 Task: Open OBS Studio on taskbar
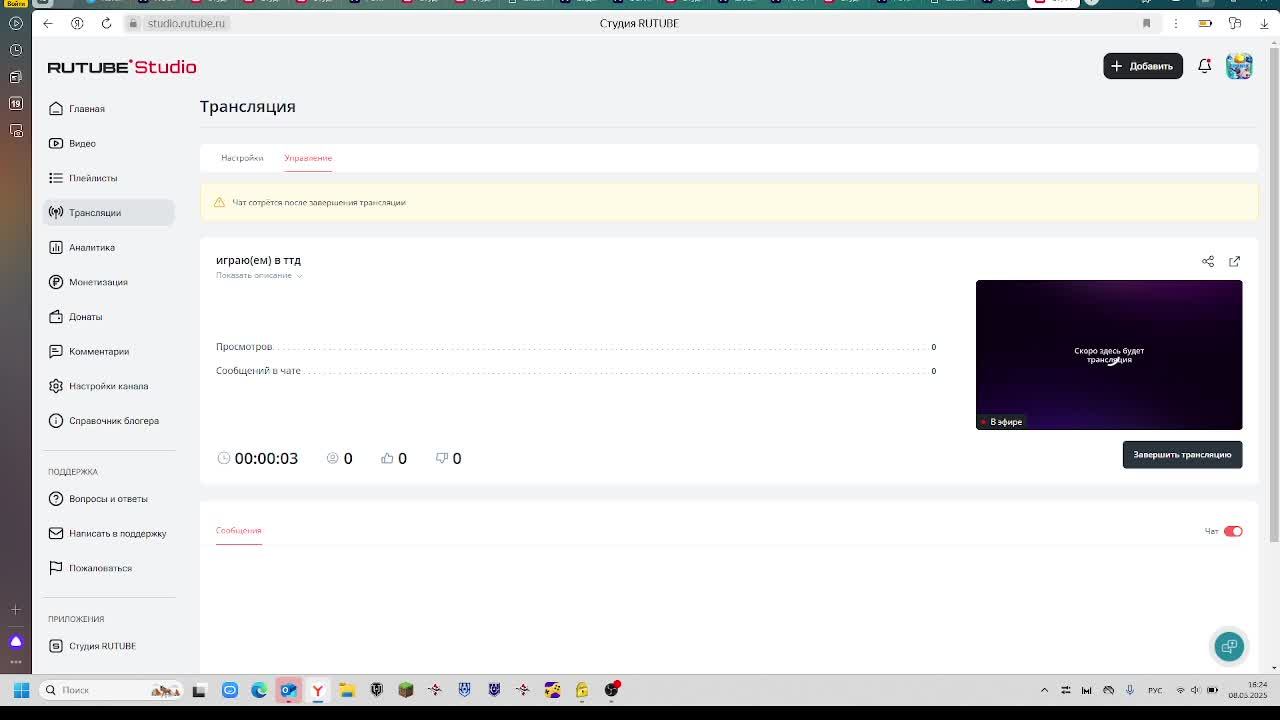[x=611, y=690]
